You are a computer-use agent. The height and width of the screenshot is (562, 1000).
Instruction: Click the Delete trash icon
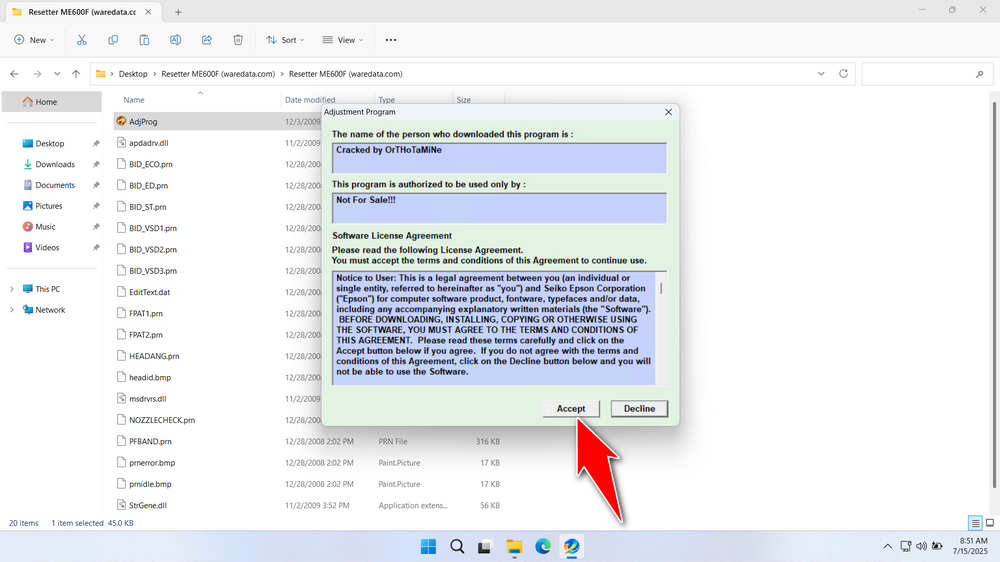(x=238, y=40)
